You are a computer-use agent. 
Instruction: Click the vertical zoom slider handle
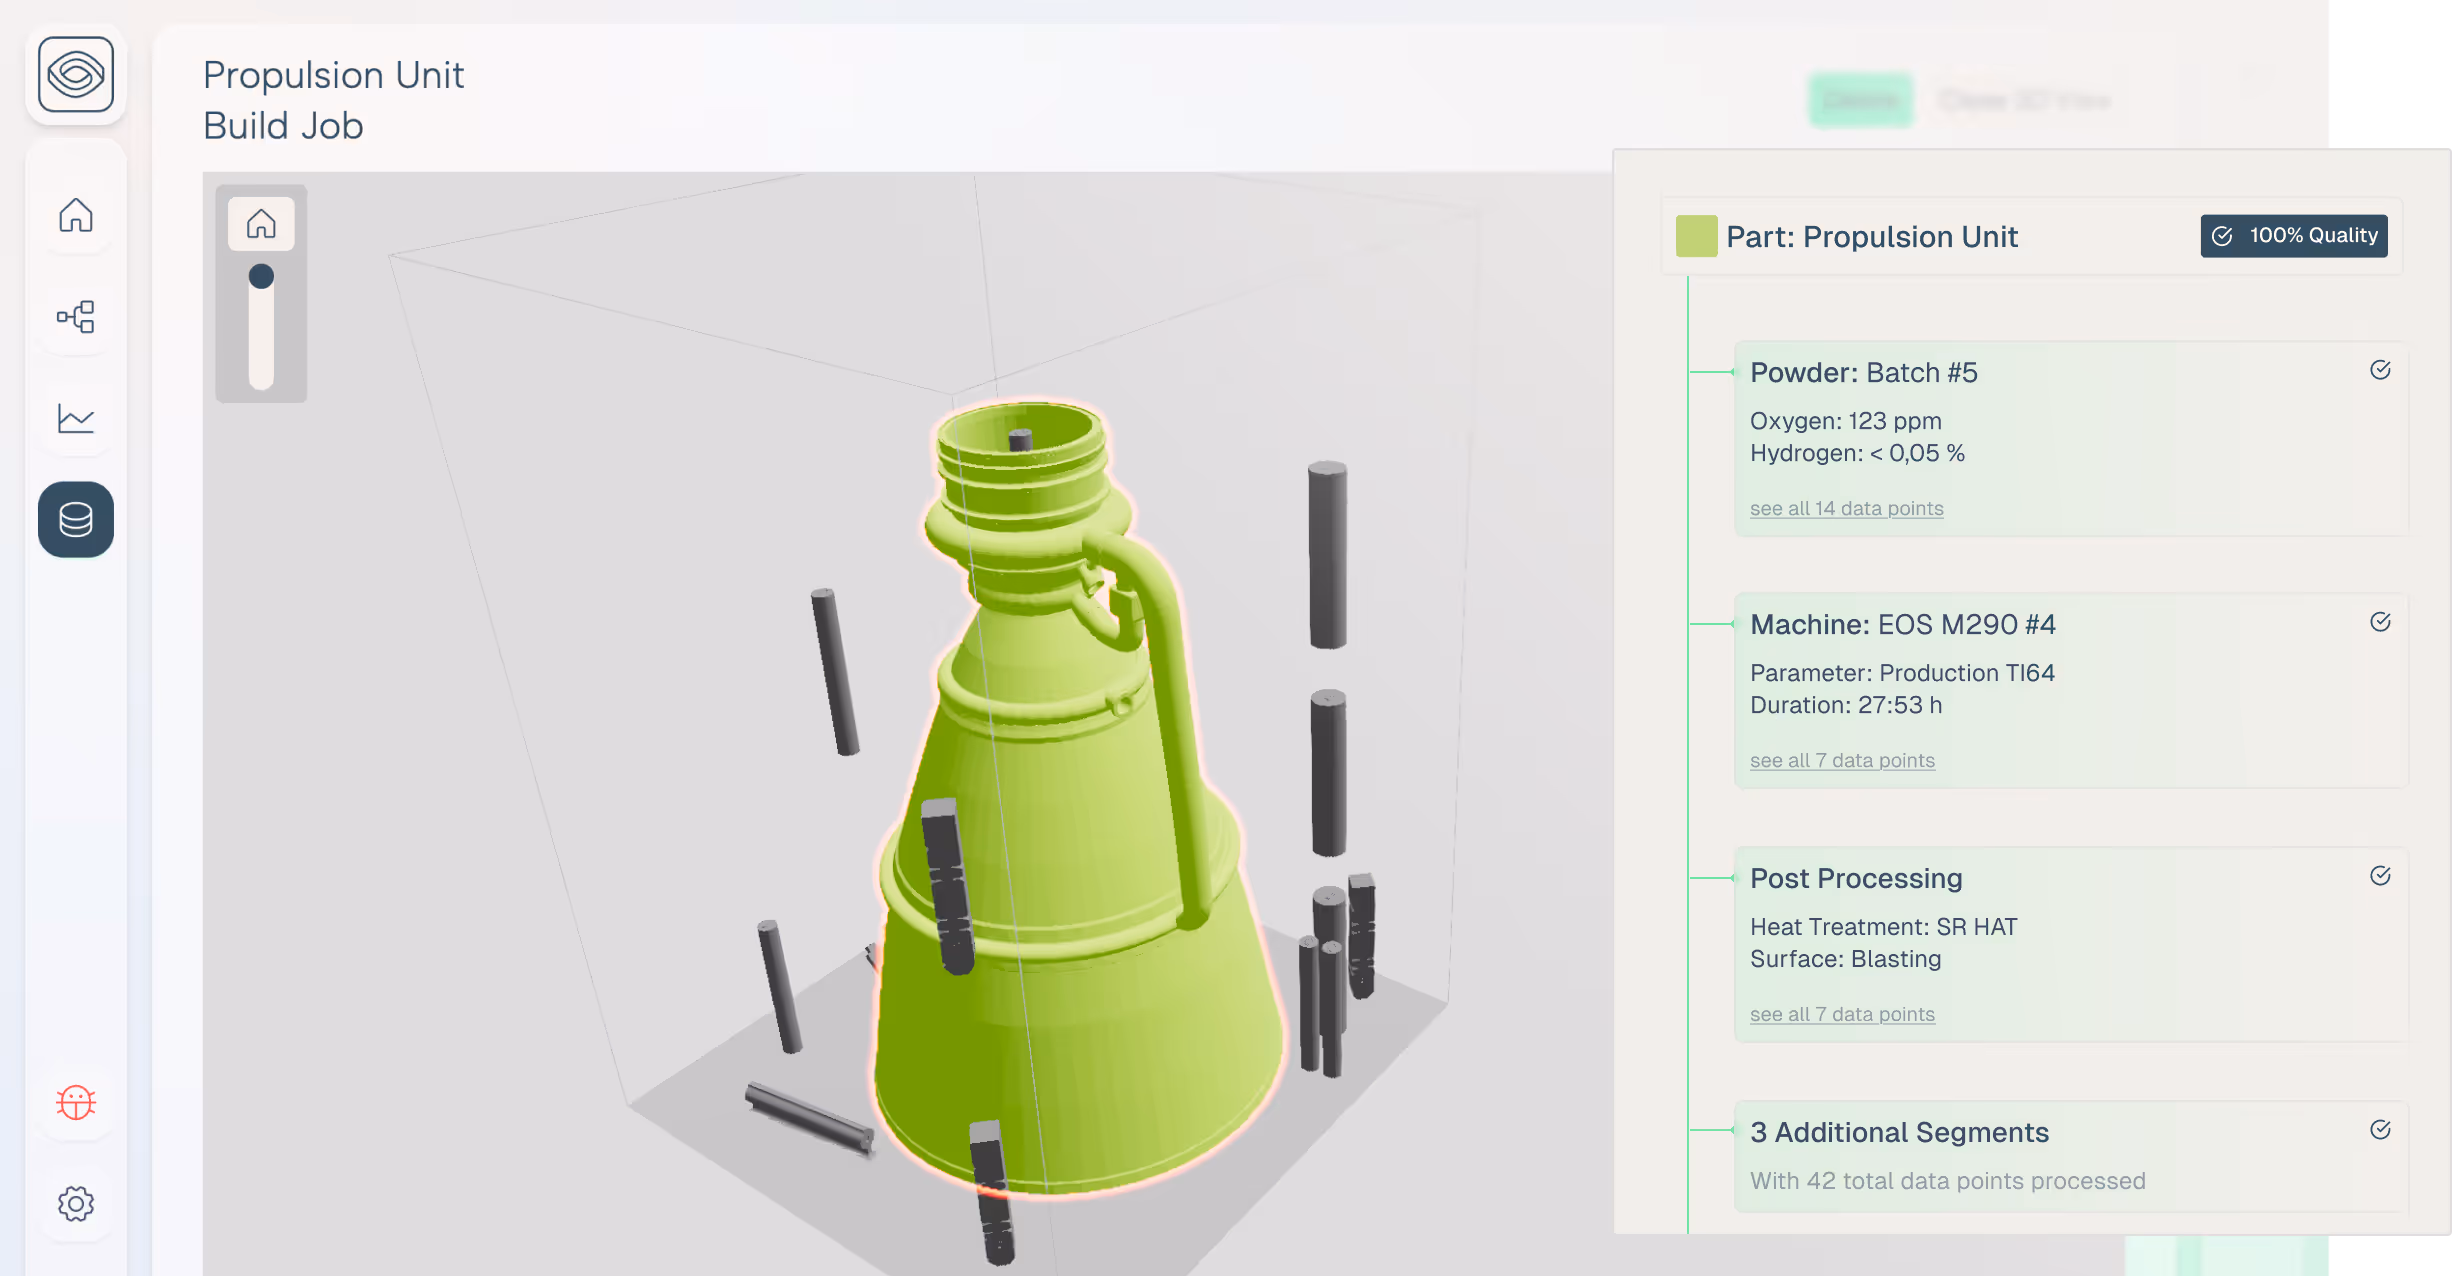tap(261, 276)
